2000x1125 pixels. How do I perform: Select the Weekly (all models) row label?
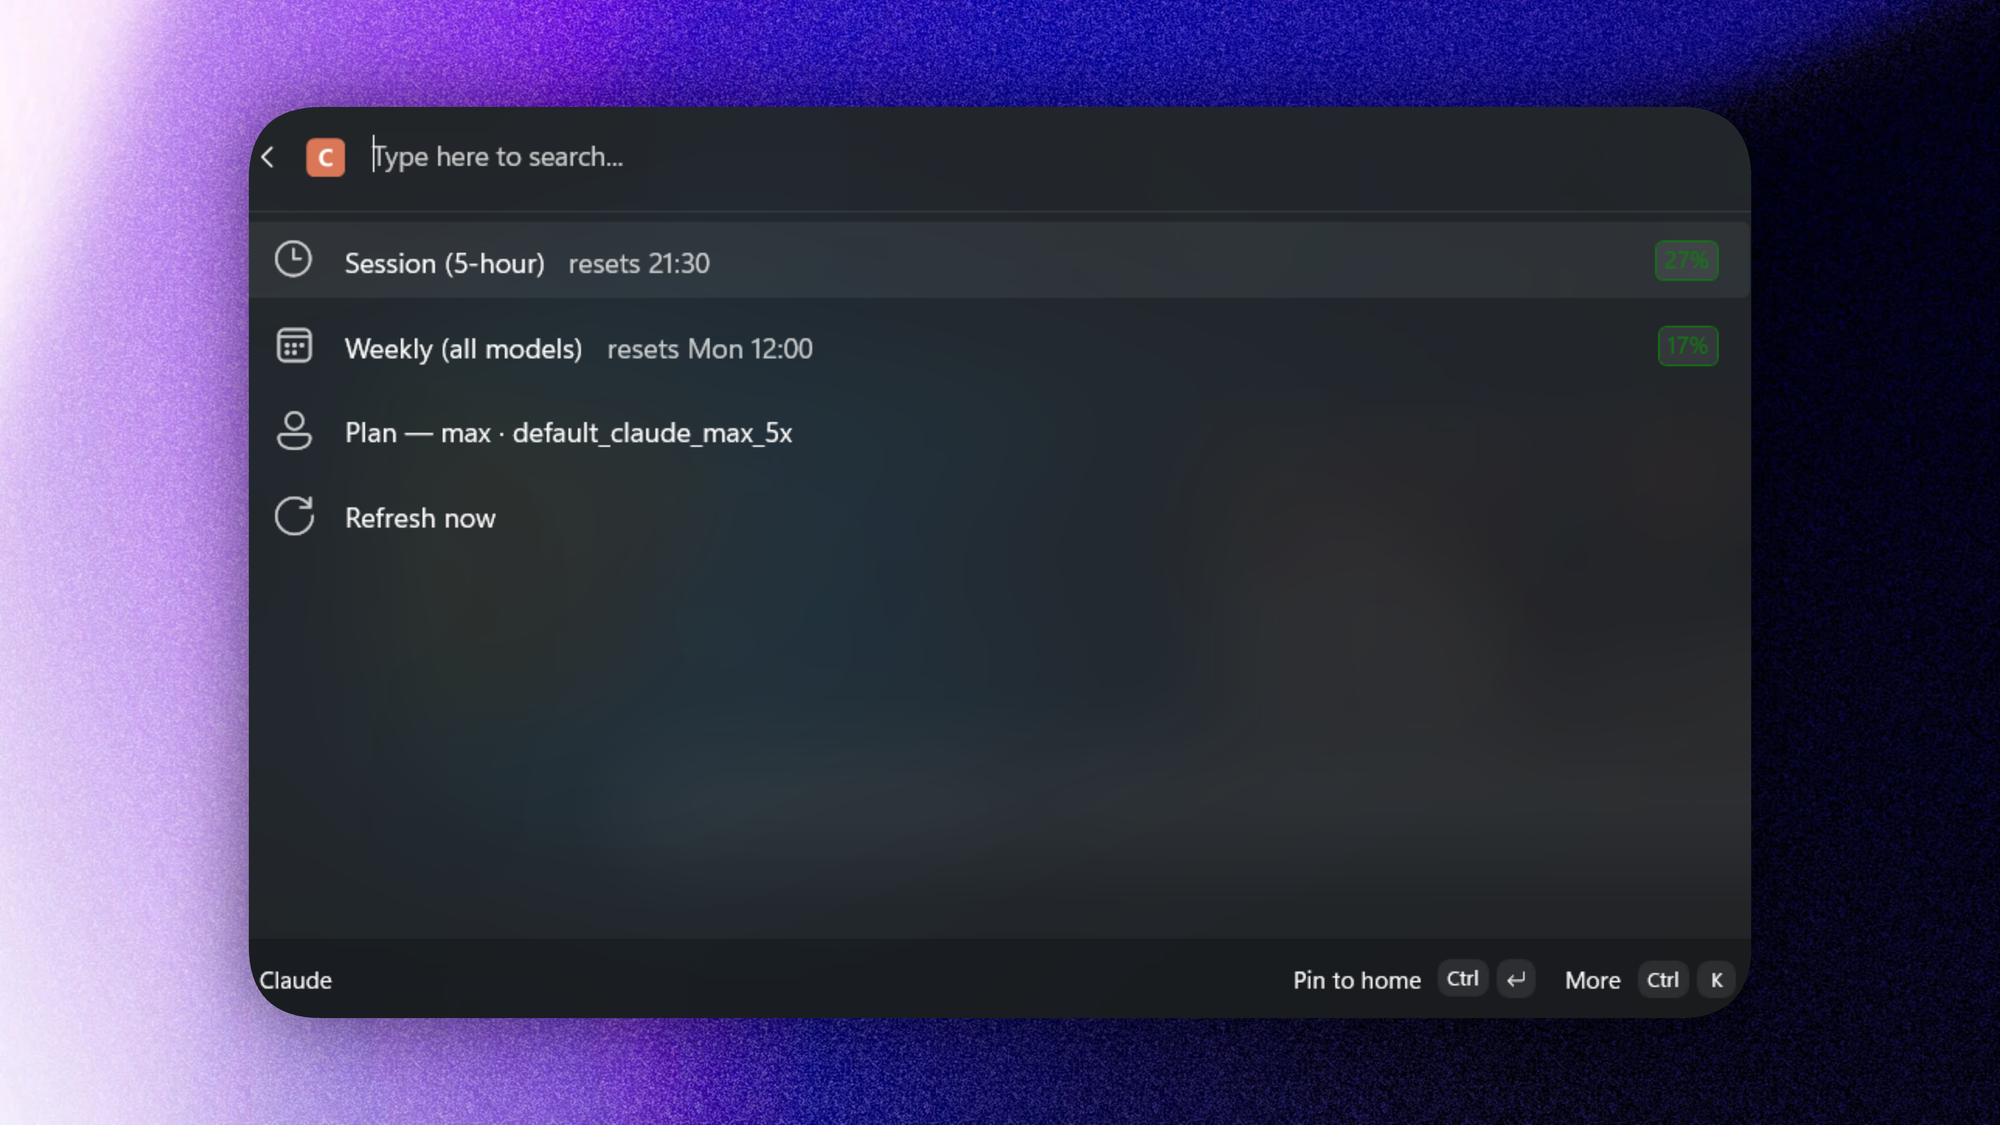click(x=463, y=349)
